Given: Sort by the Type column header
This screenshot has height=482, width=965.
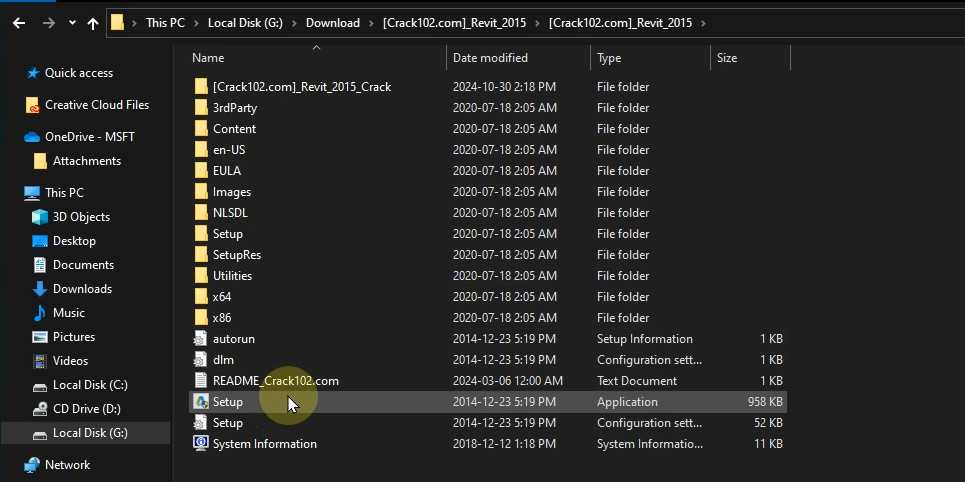Looking at the screenshot, I should coord(609,58).
